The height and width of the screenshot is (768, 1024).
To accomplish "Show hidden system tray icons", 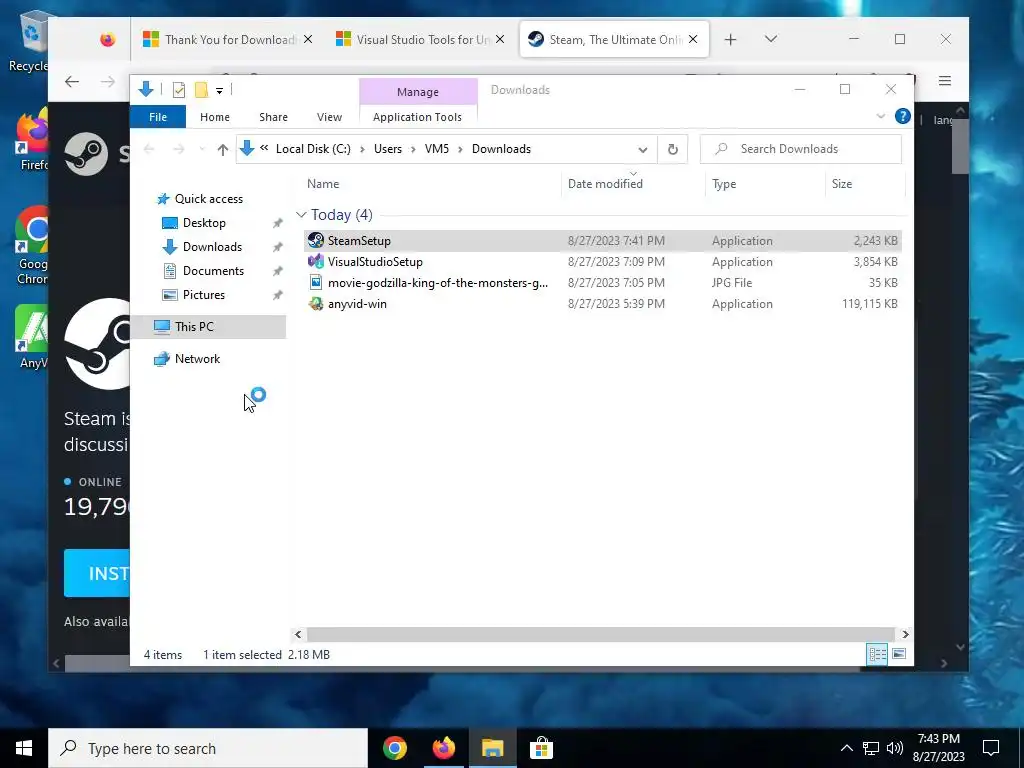I will (x=846, y=748).
